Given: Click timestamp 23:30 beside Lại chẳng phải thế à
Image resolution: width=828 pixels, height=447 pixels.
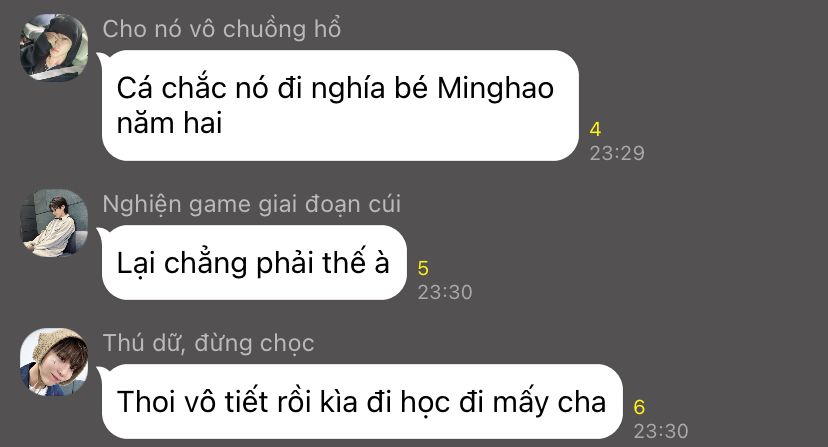Looking at the screenshot, I should [x=445, y=292].
